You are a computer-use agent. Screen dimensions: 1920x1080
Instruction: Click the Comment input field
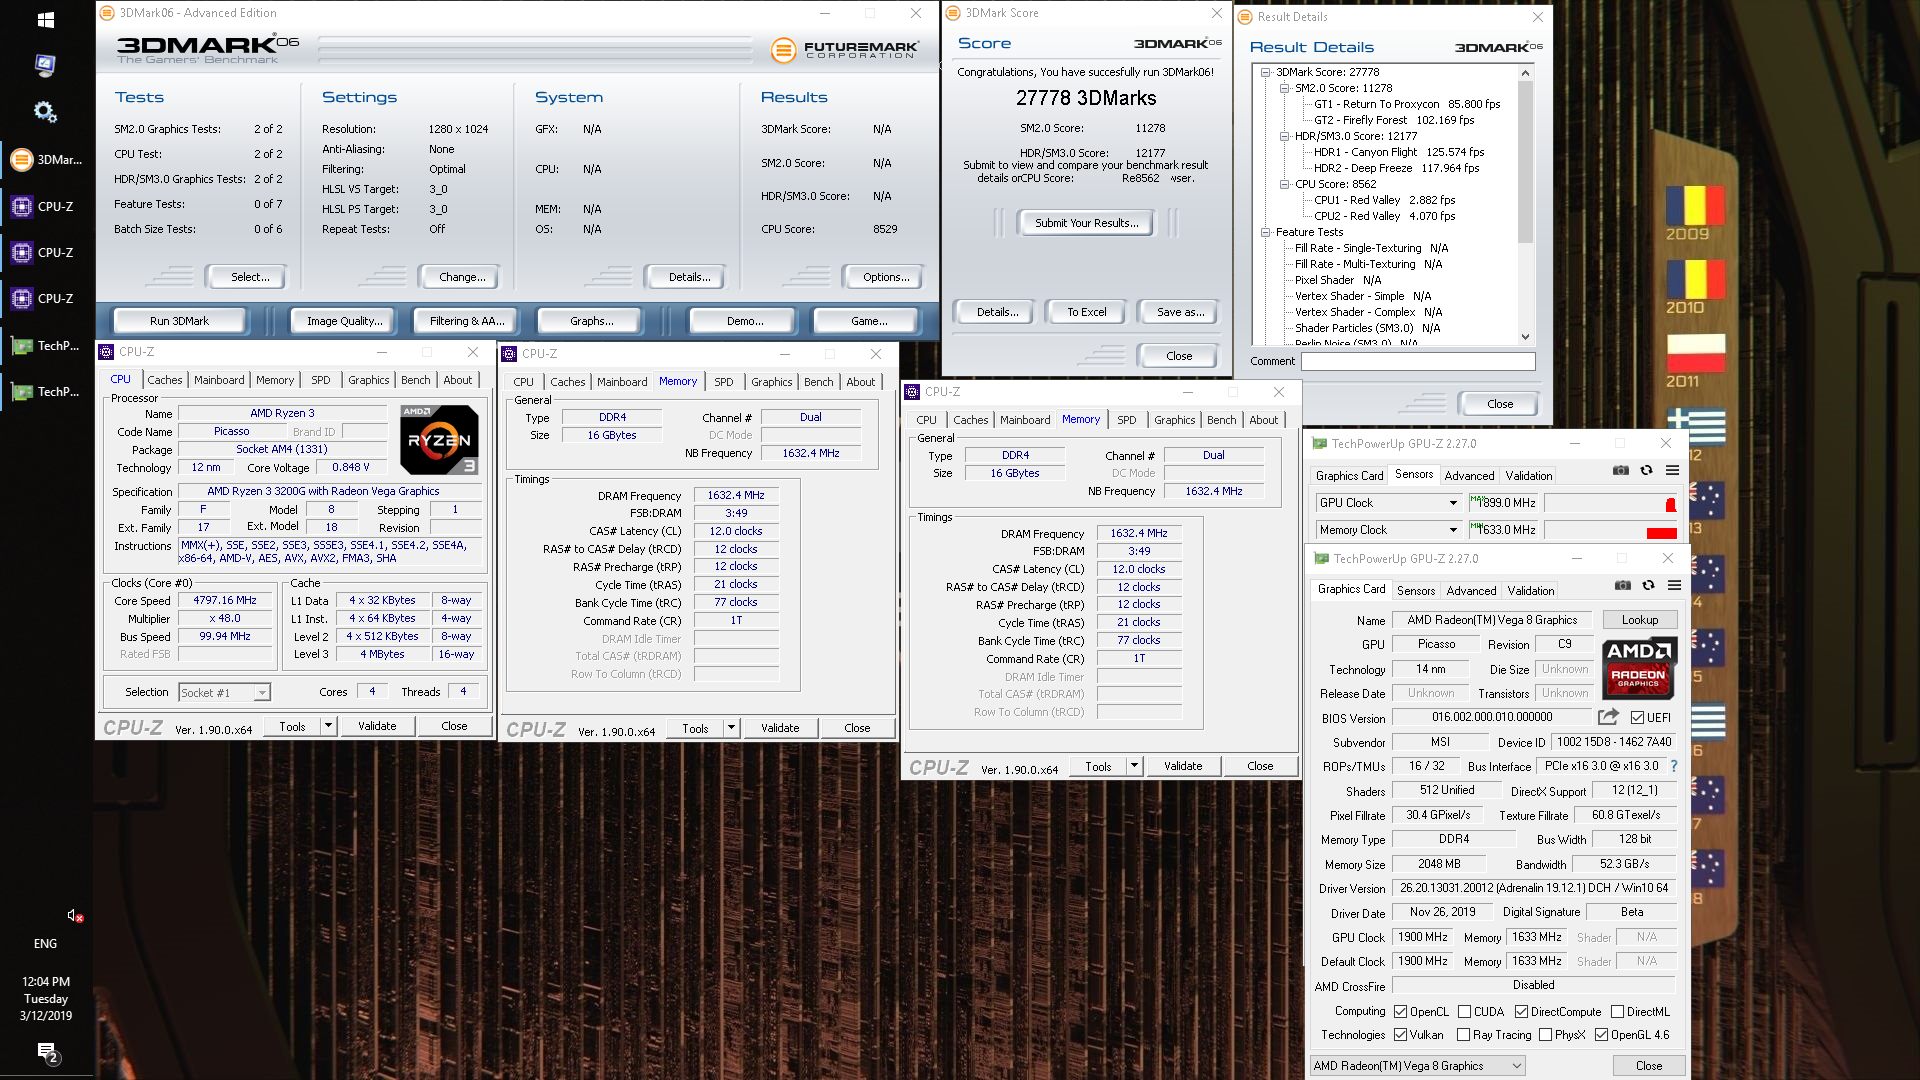pyautogui.click(x=1418, y=361)
